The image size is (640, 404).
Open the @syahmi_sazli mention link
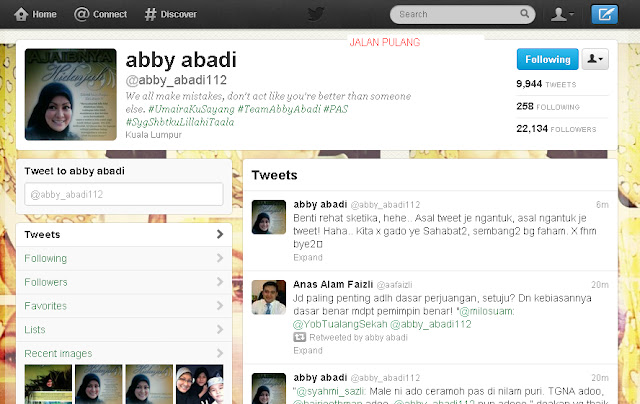point(331,391)
